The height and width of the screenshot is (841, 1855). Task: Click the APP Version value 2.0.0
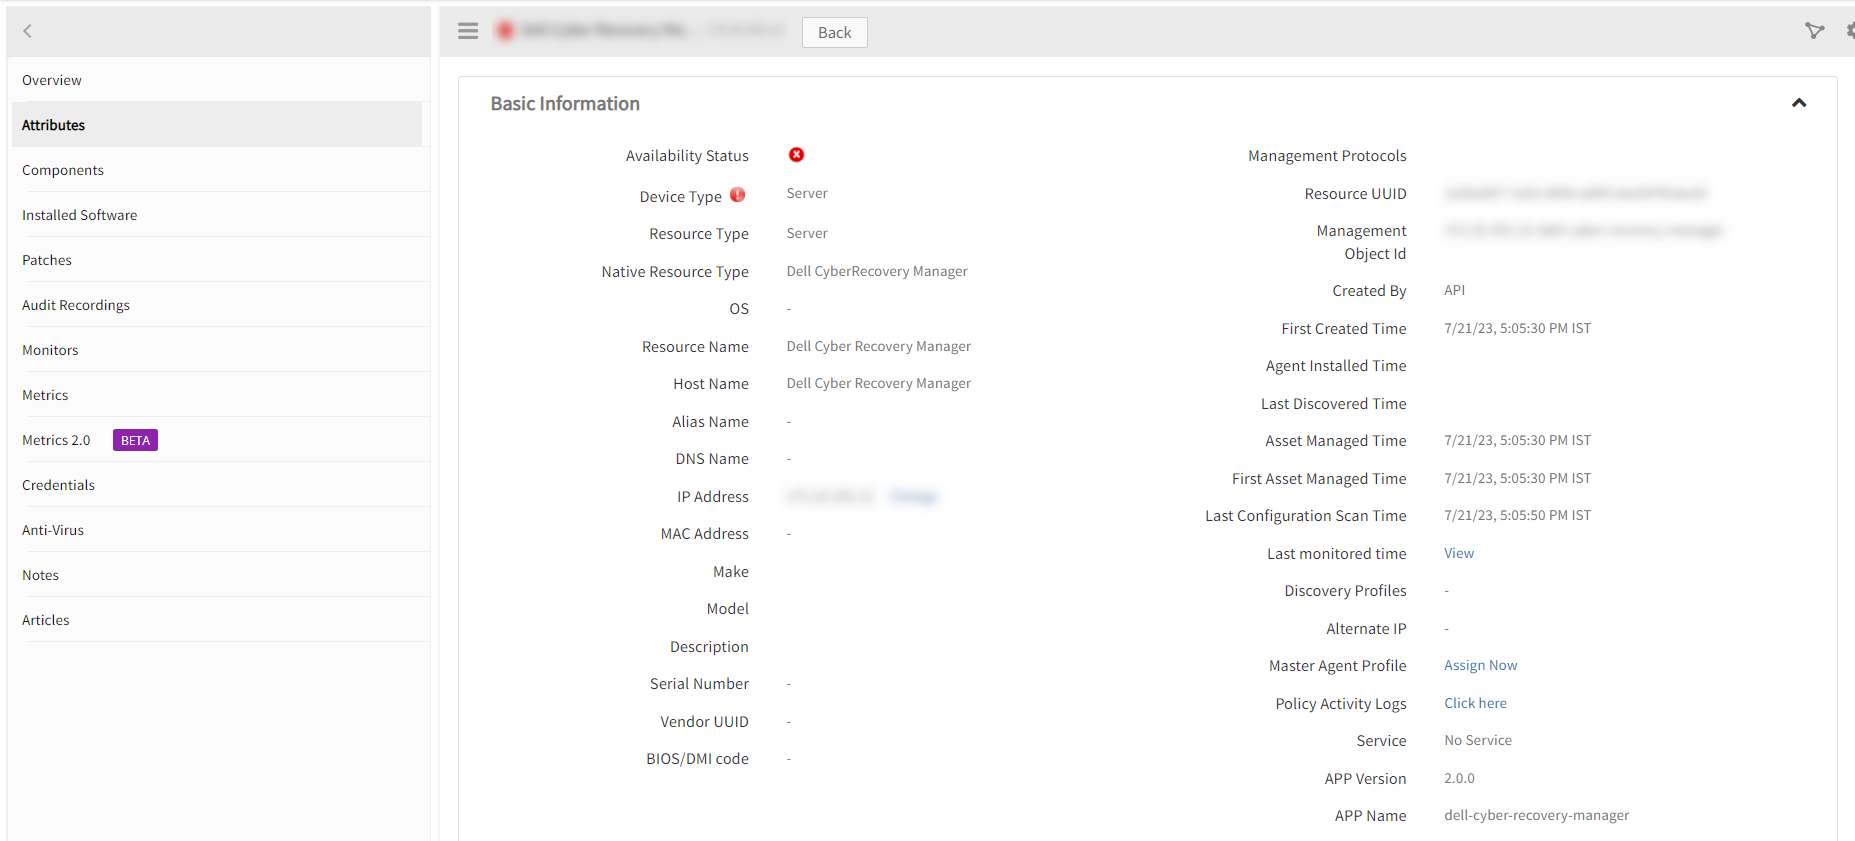pos(1459,778)
